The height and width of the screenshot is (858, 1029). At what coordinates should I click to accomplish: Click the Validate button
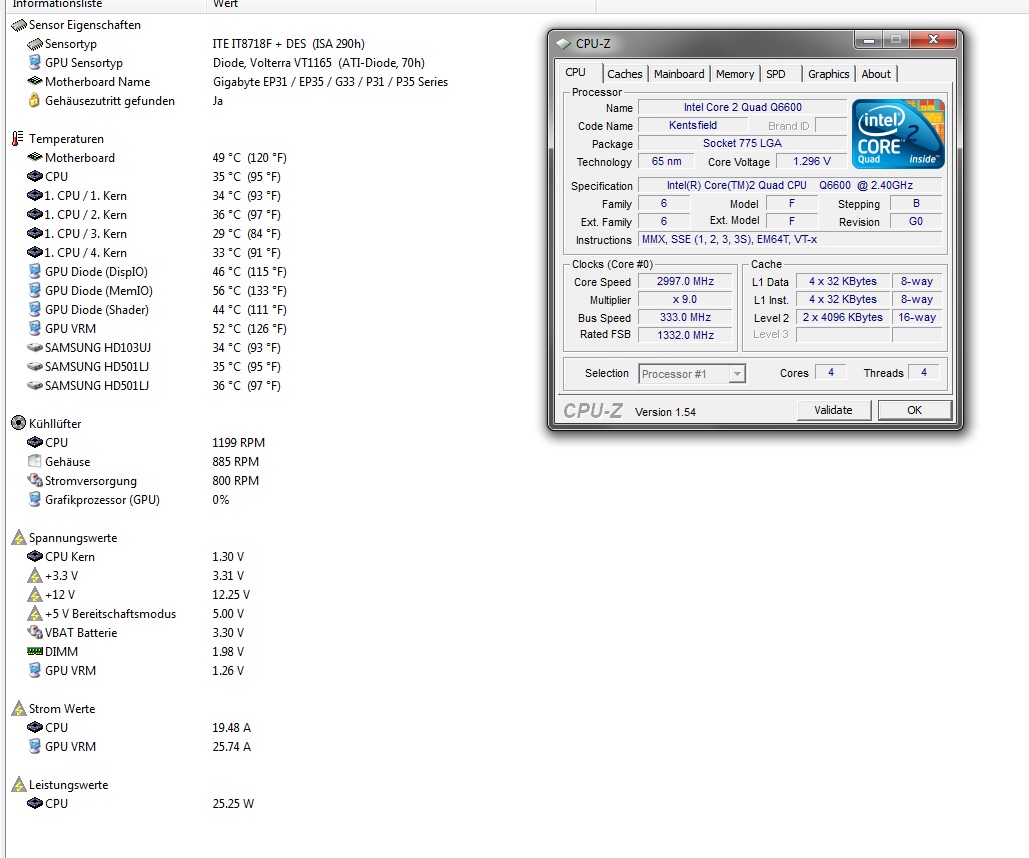coord(833,410)
